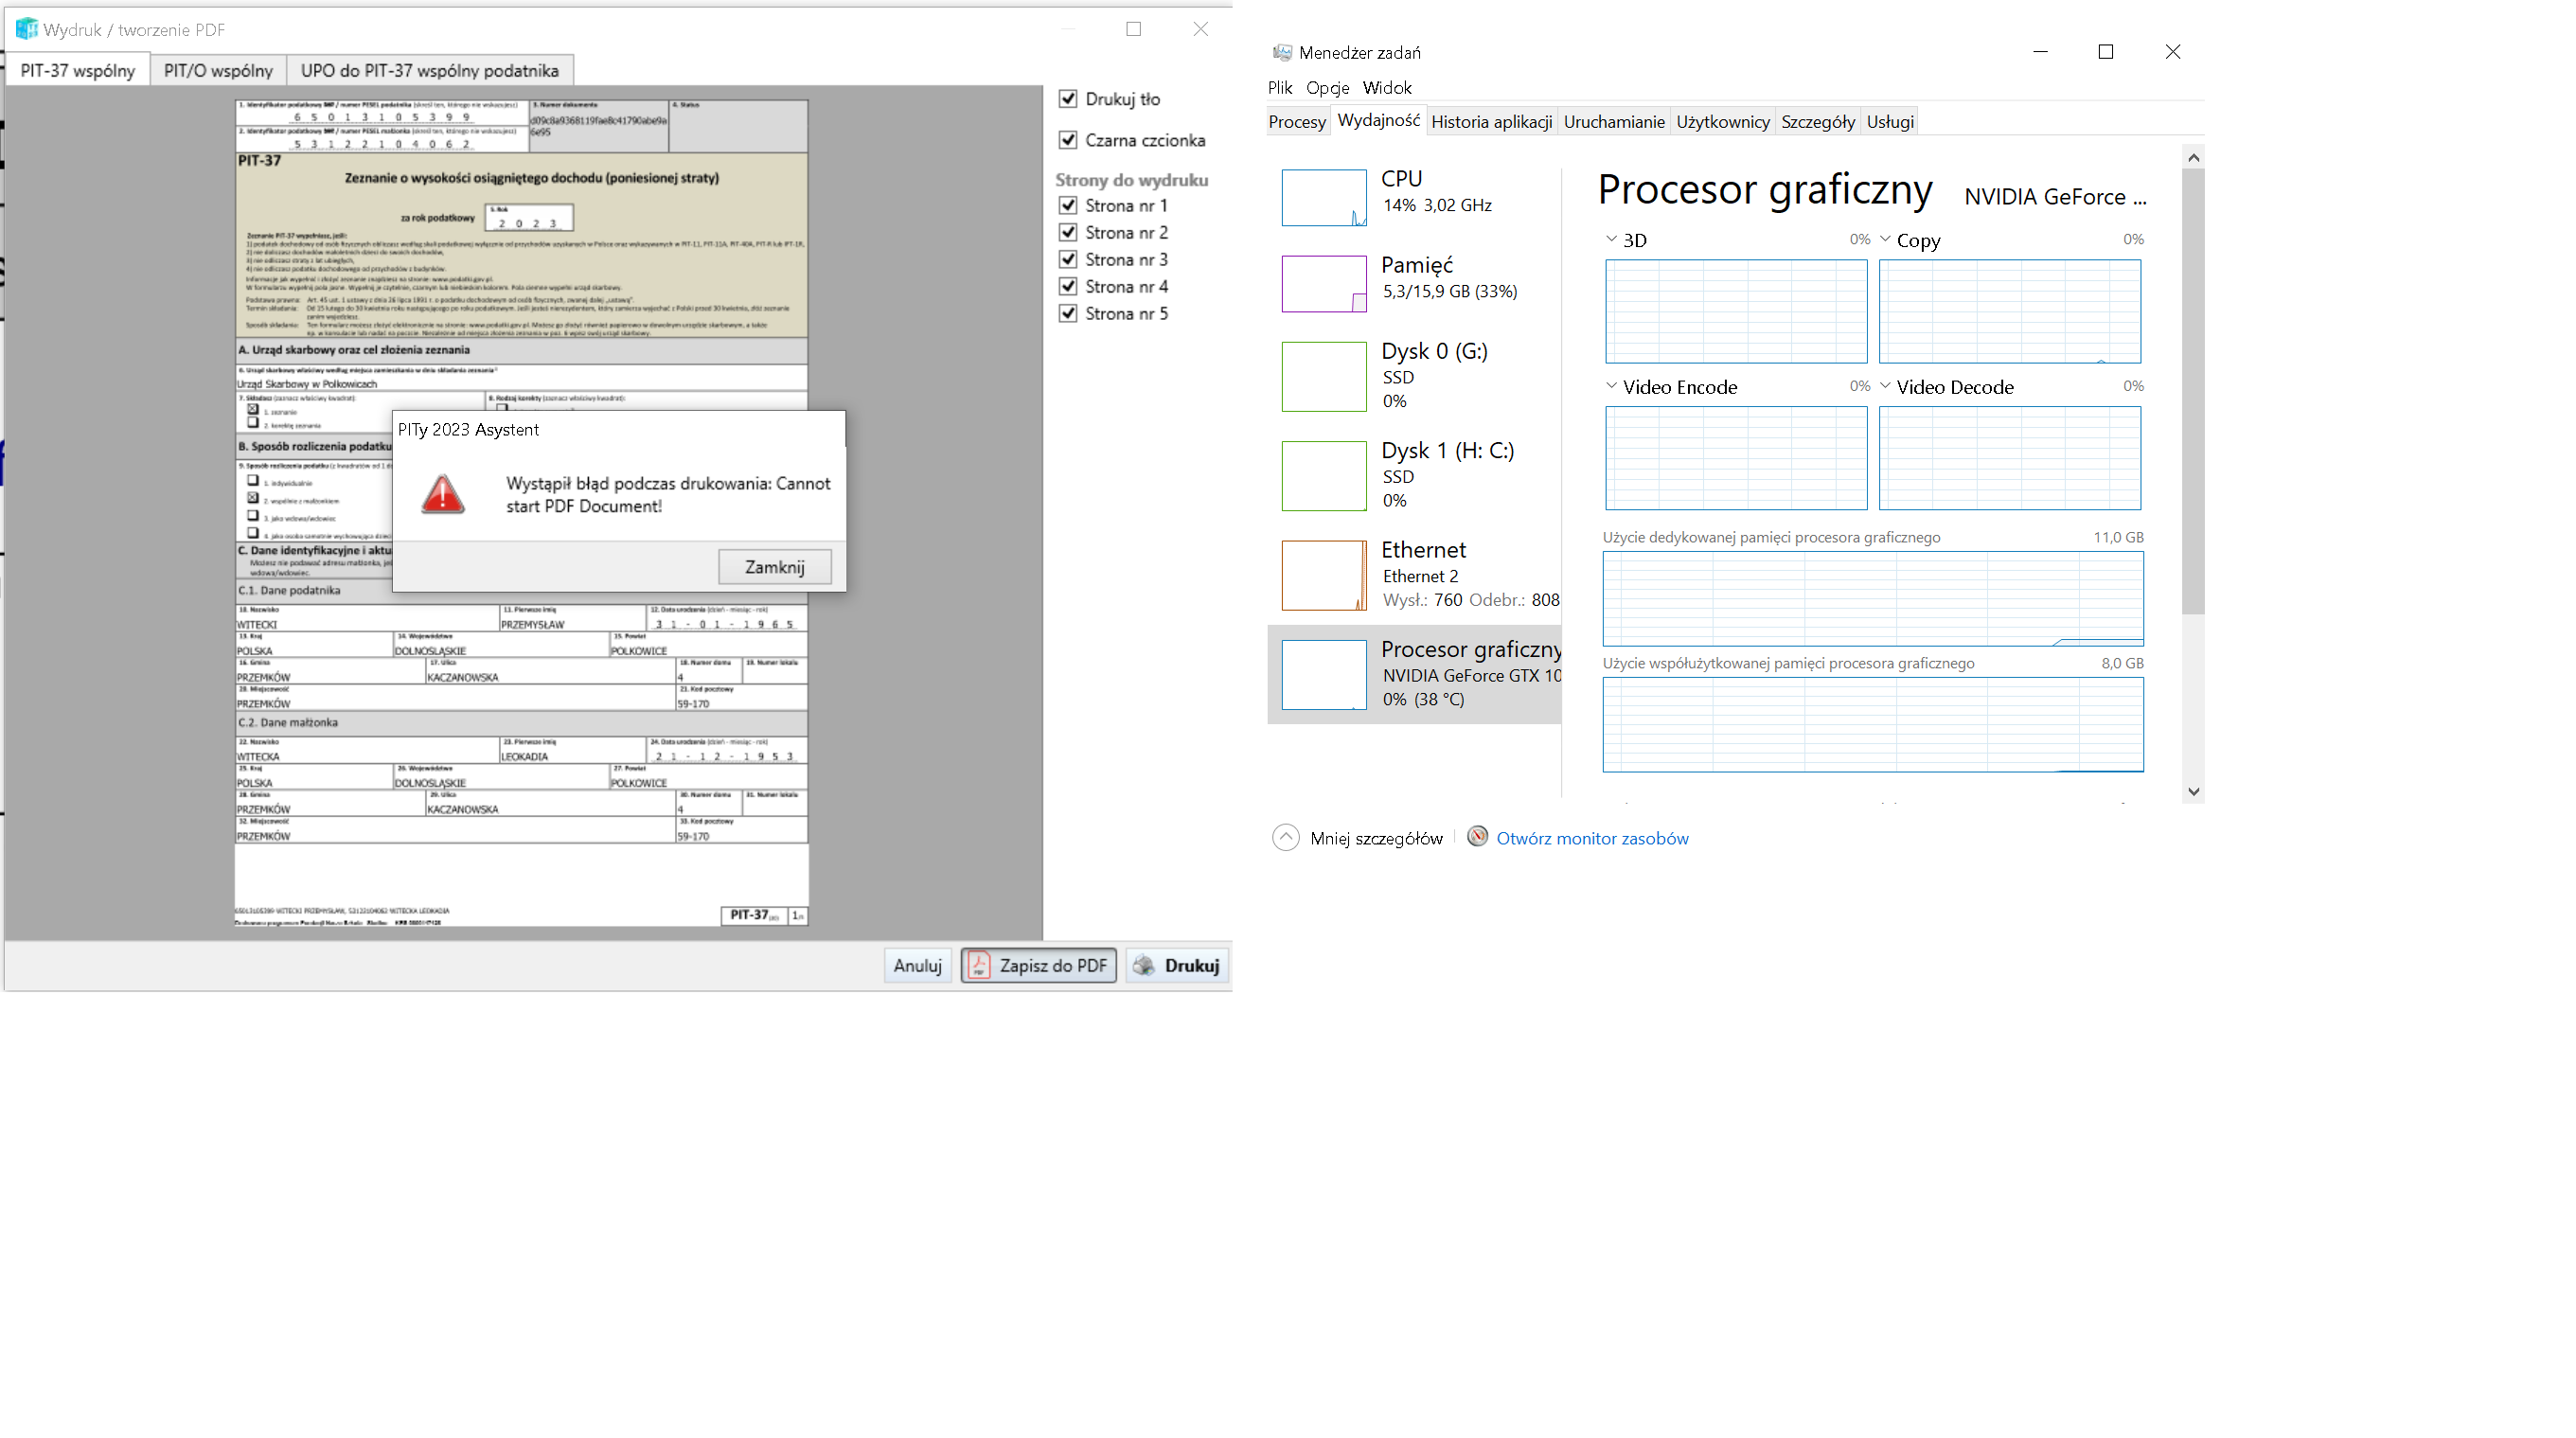Click the printer icon on Drukuj button
The height and width of the screenshot is (1438, 2576).
tap(1144, 965)
